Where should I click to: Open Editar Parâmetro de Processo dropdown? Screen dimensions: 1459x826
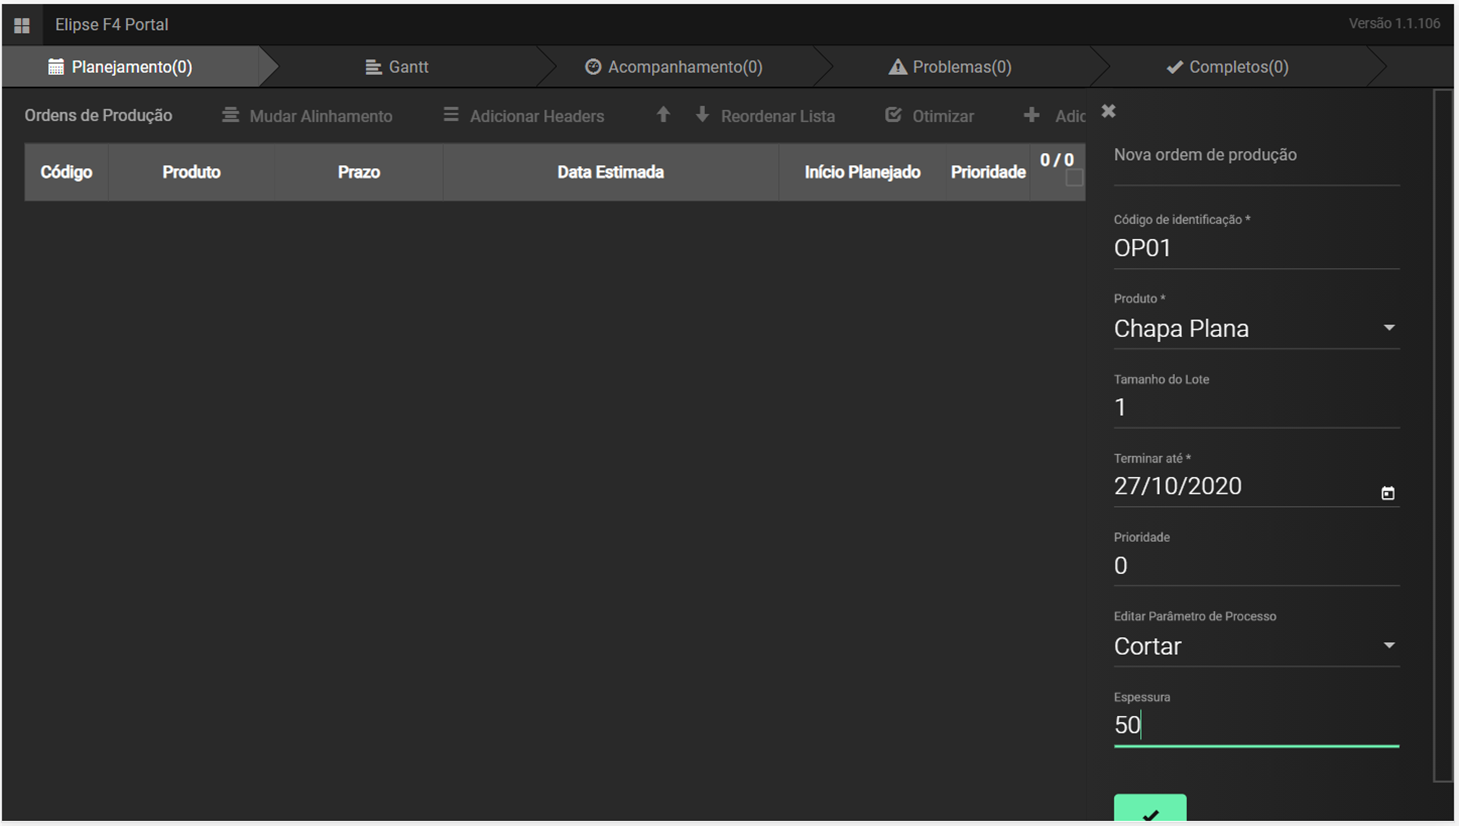click(1256, 646)
